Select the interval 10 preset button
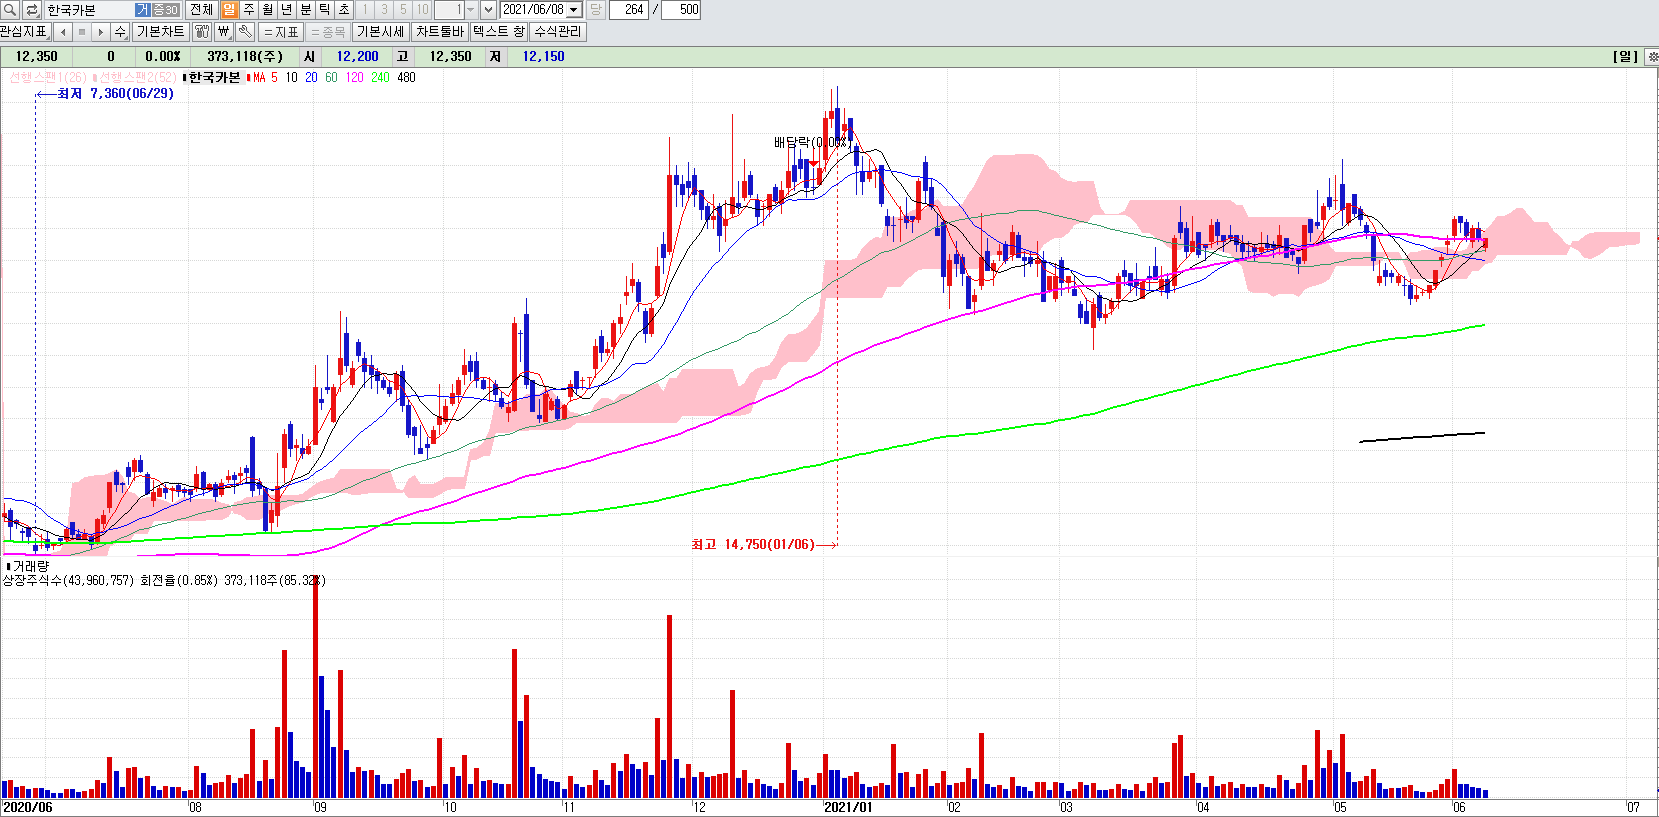Screen dimensions: 1659x817 (422, 10)
